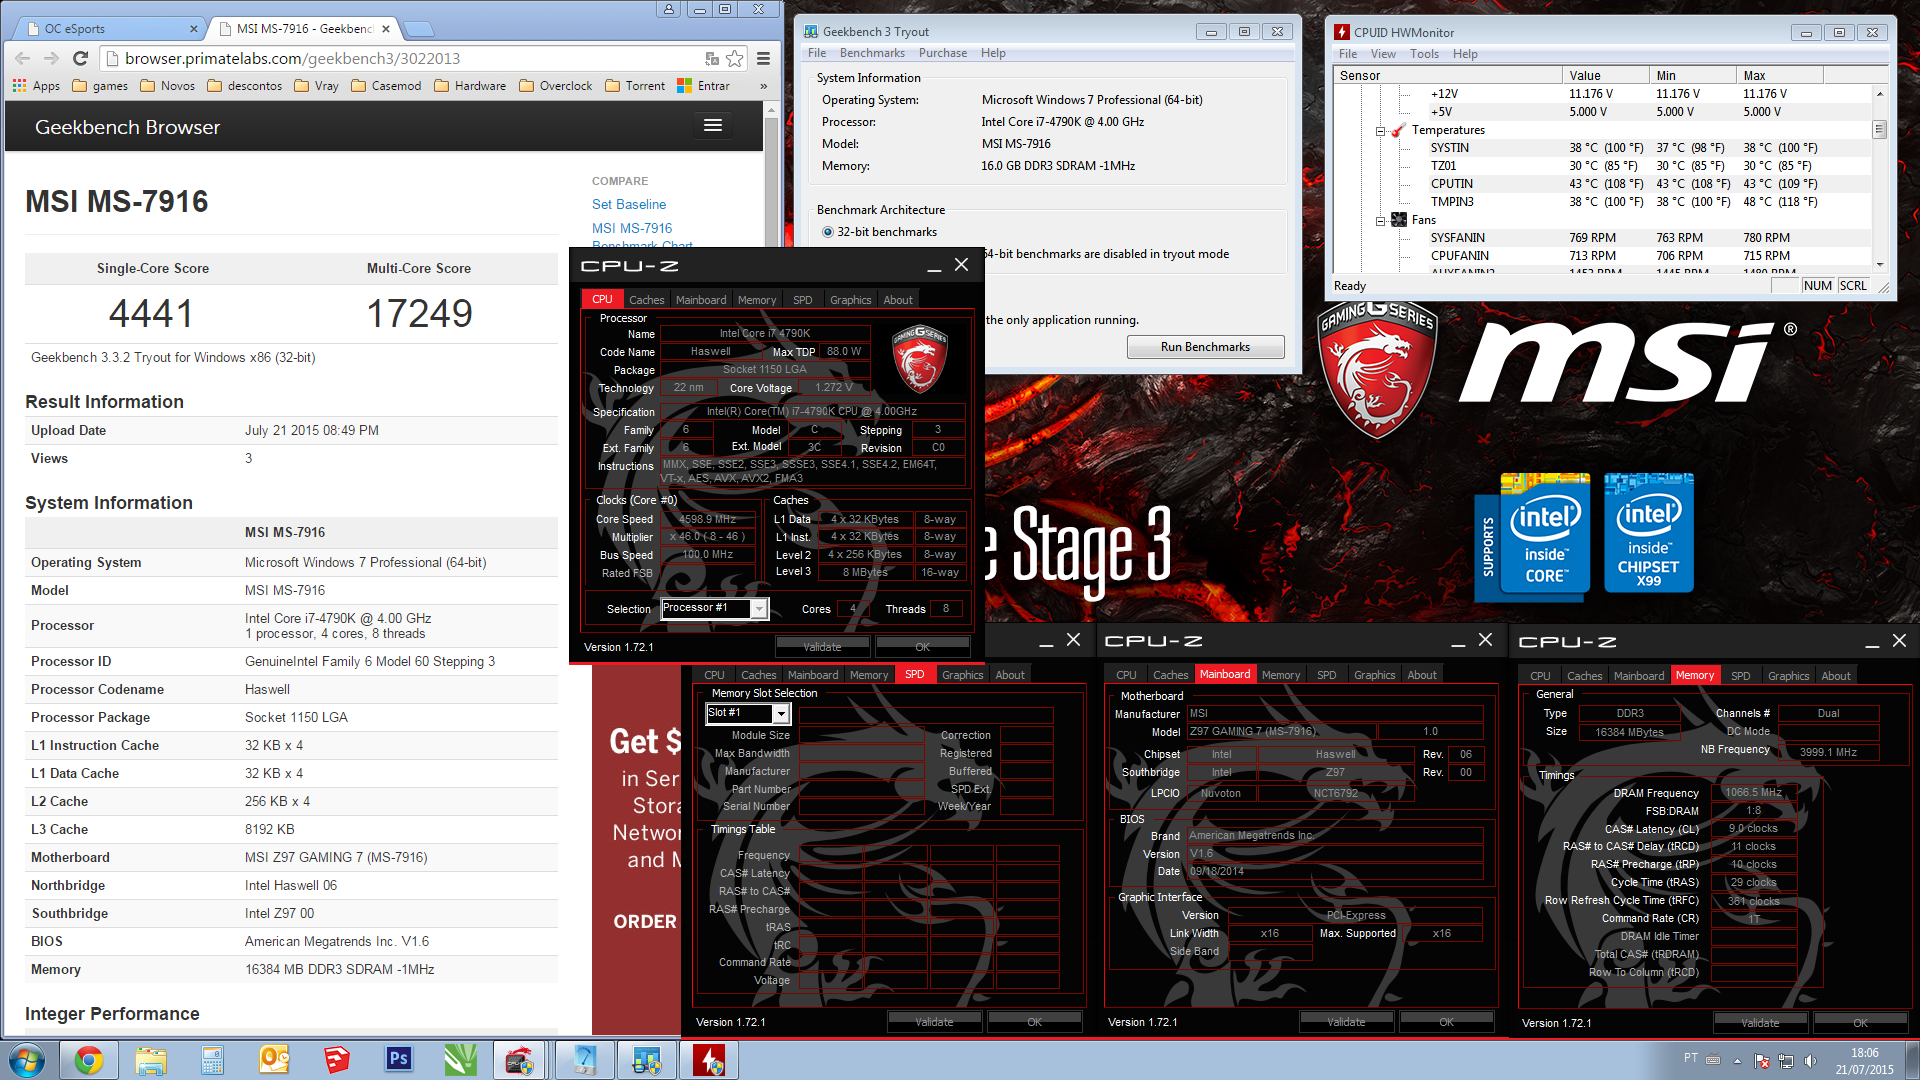Open the network tray icon
Image resolution: width=1920 pixels, height=1080 pixels.
[1786, 1061]
